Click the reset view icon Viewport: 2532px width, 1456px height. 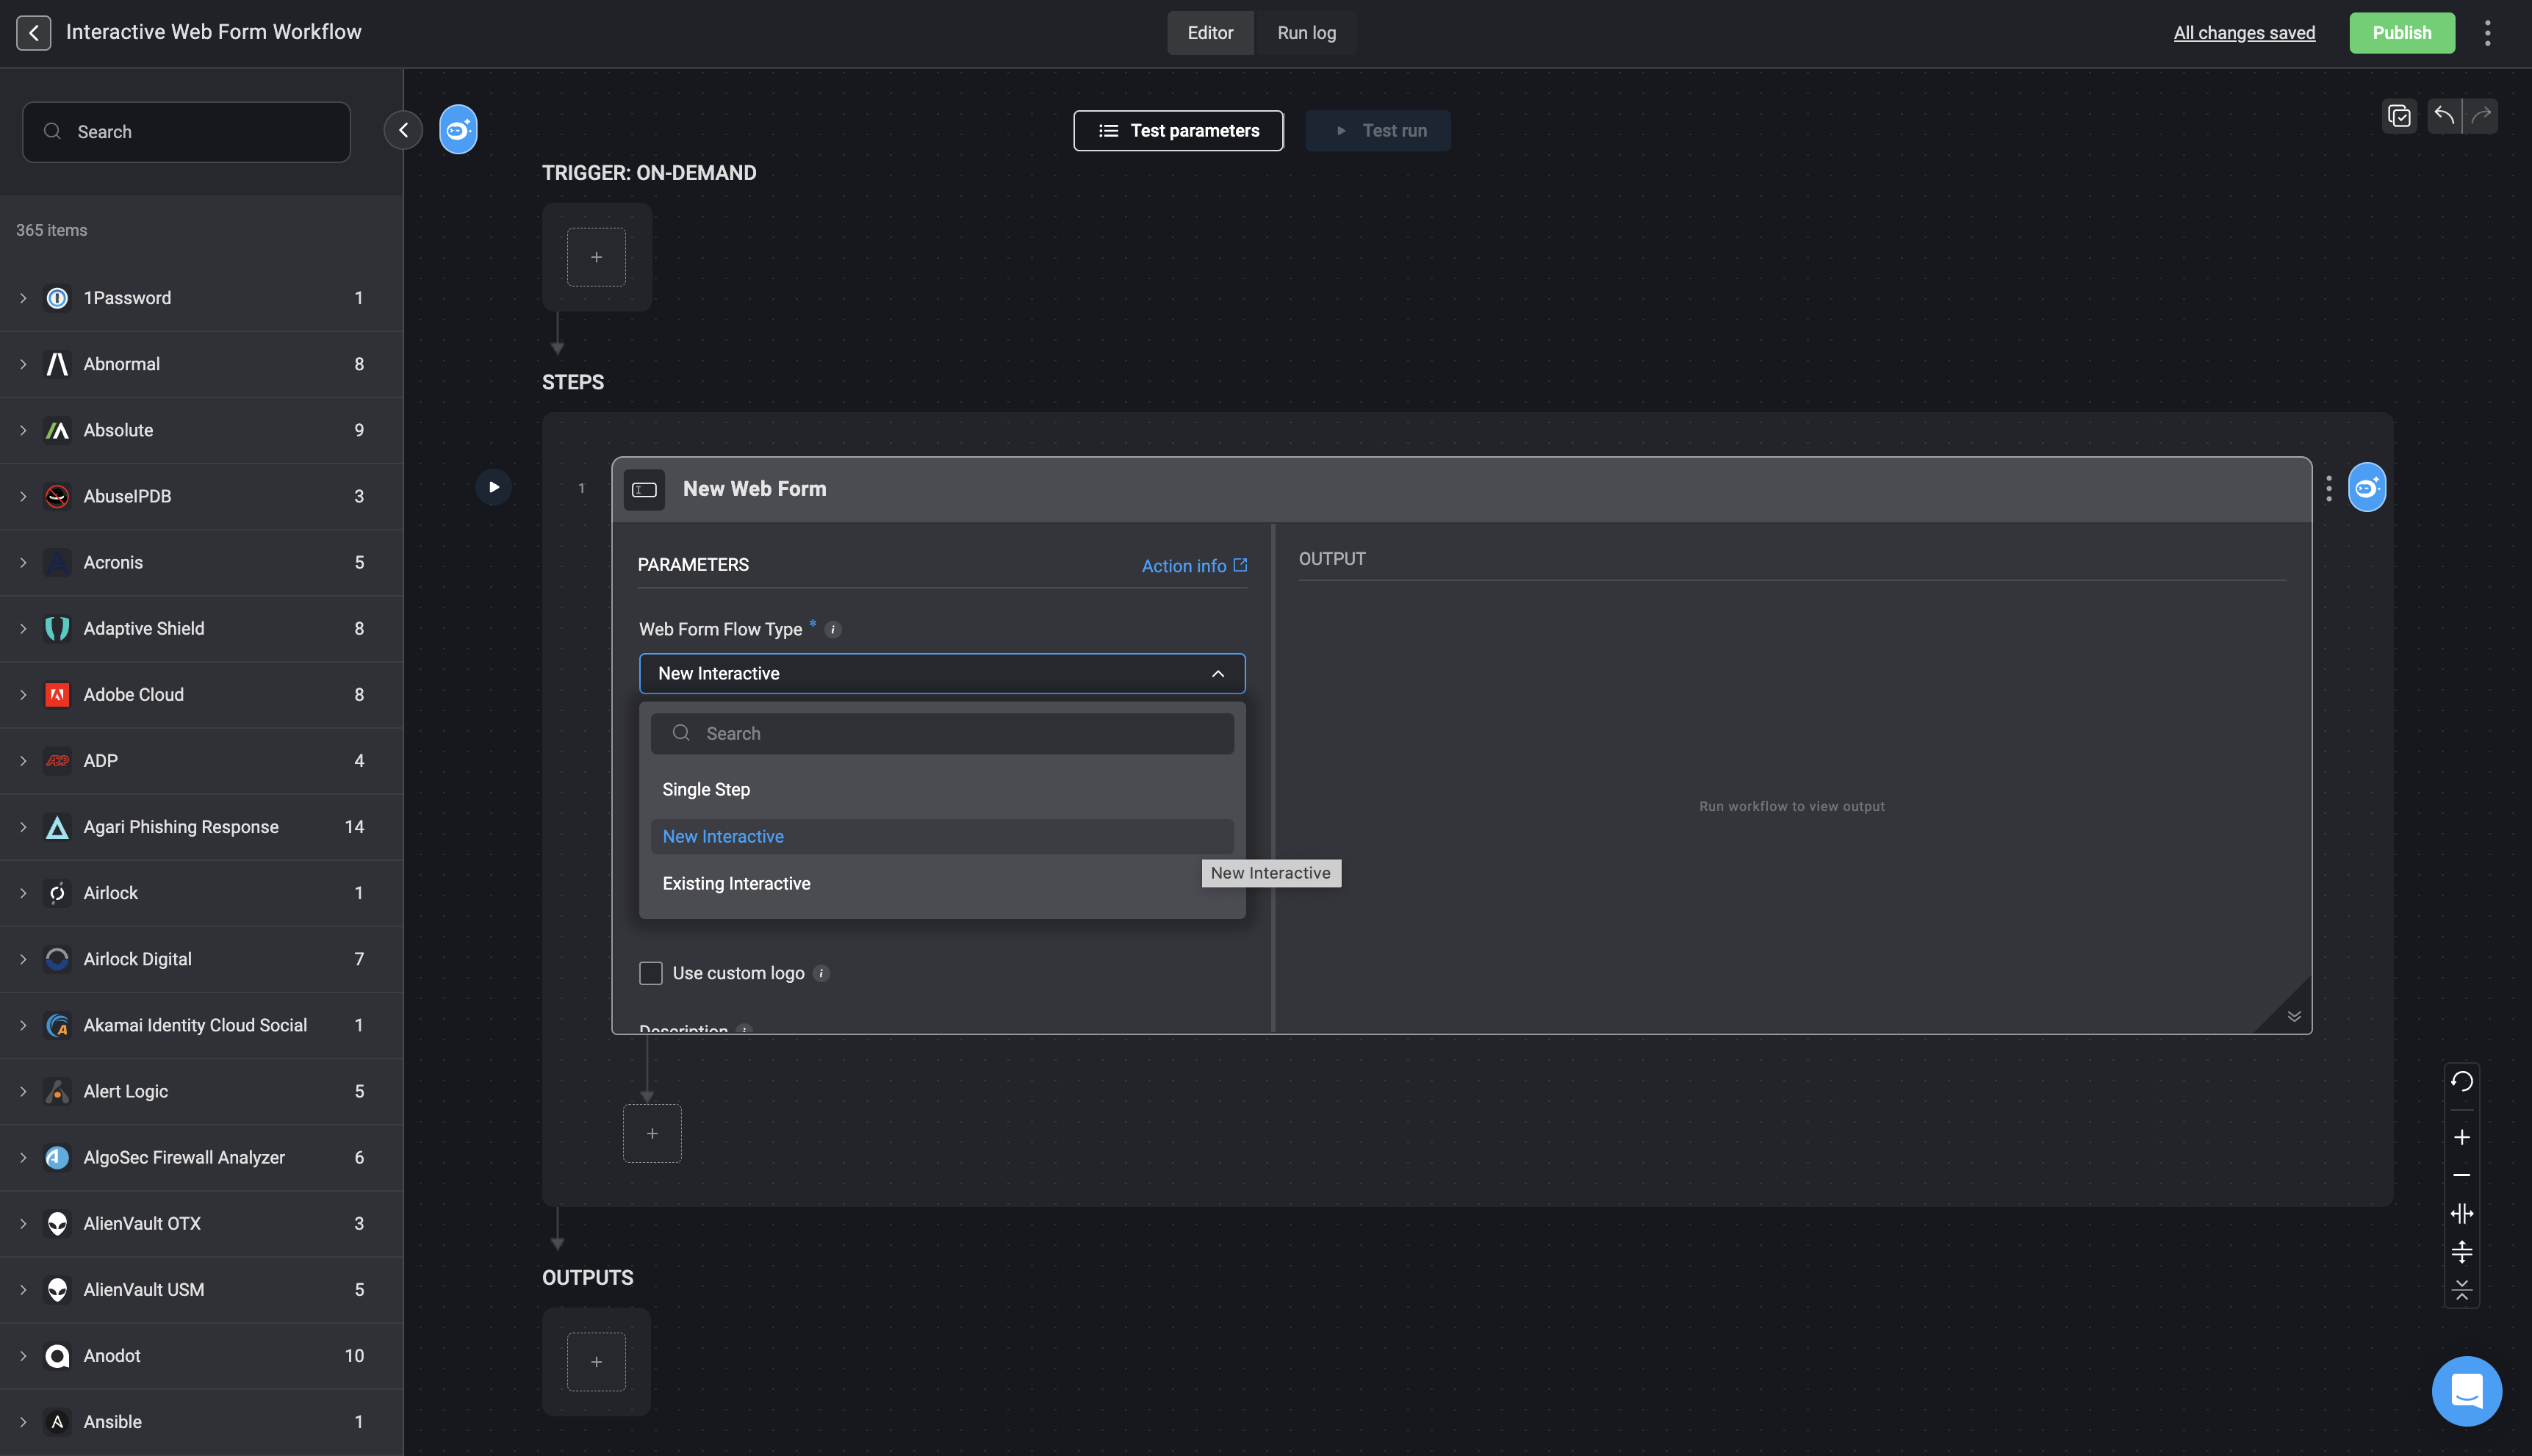coord(2462,1082)
